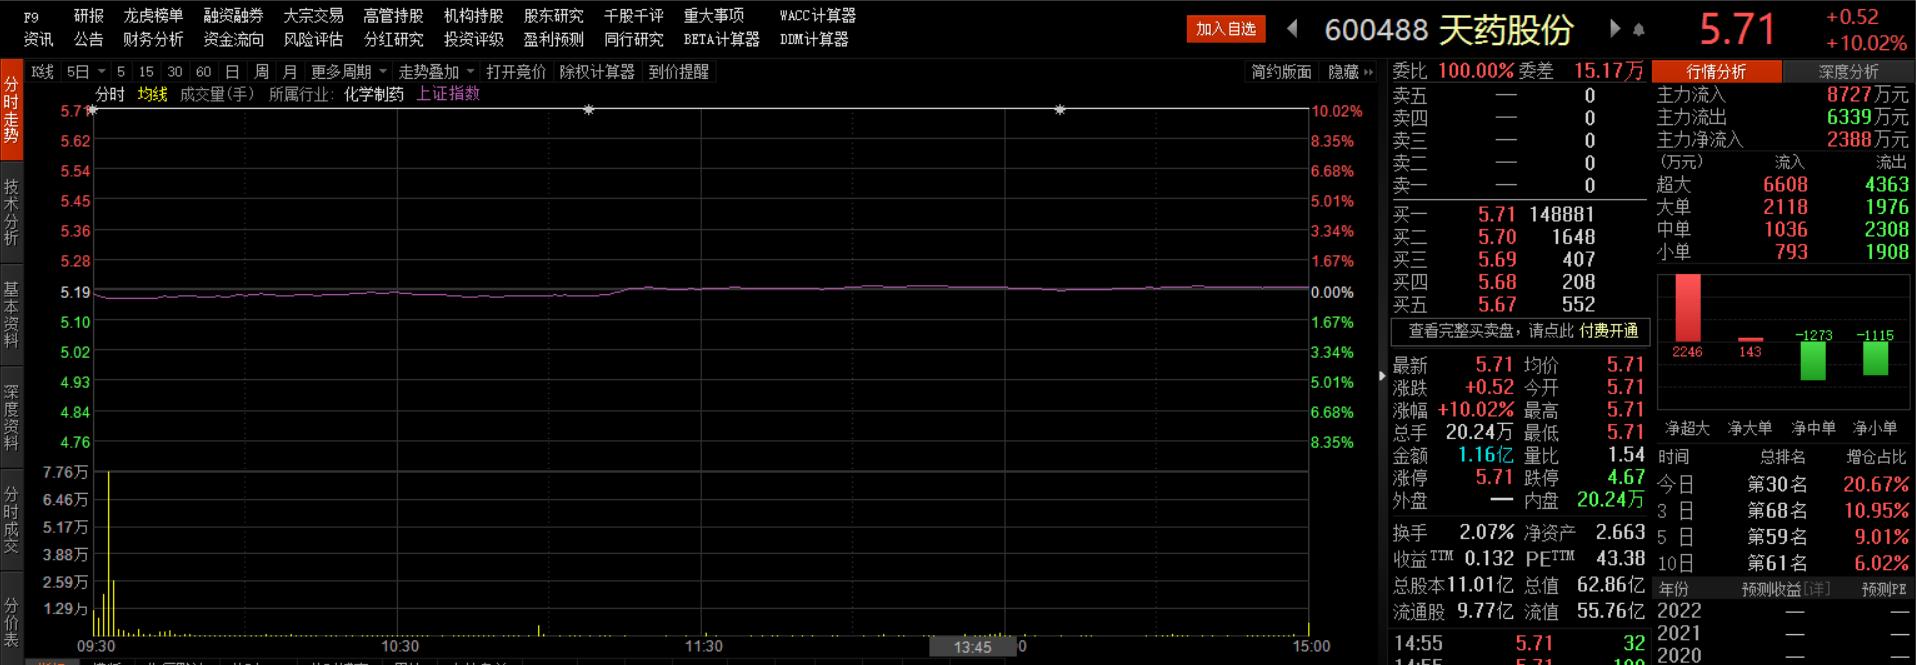Click the green -1273 net medium bar
1916x665 pixels.
tap(1812, 361)
